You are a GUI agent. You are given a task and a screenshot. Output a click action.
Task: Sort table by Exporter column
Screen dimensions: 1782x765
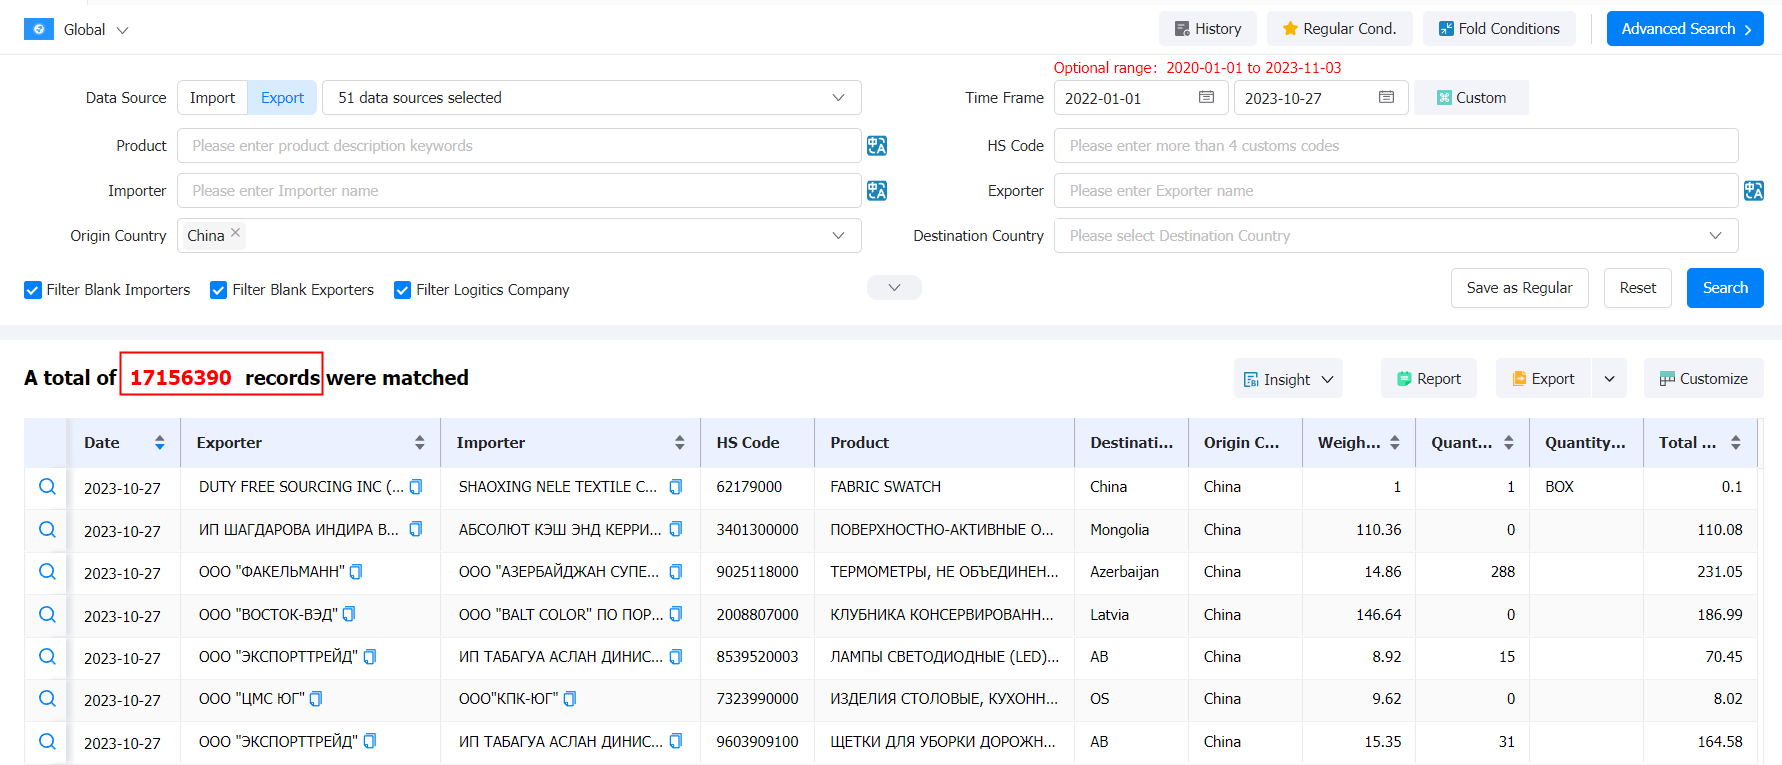419,443
